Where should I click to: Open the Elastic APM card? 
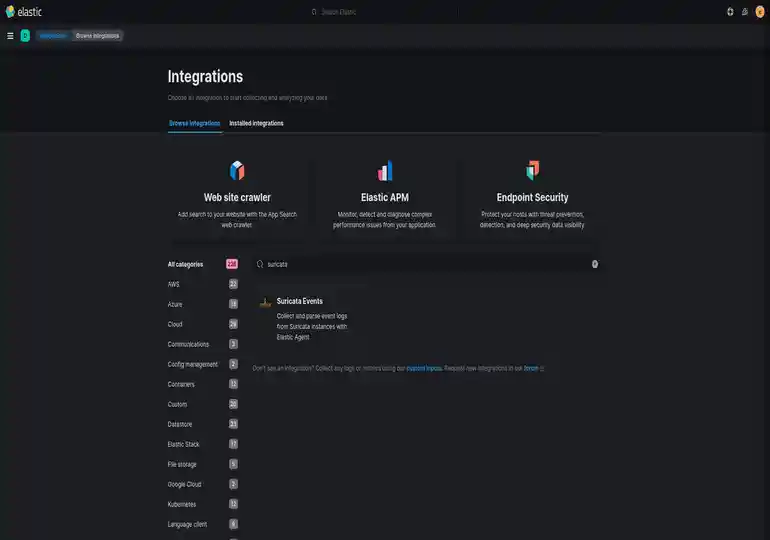(x=385, y=196)
